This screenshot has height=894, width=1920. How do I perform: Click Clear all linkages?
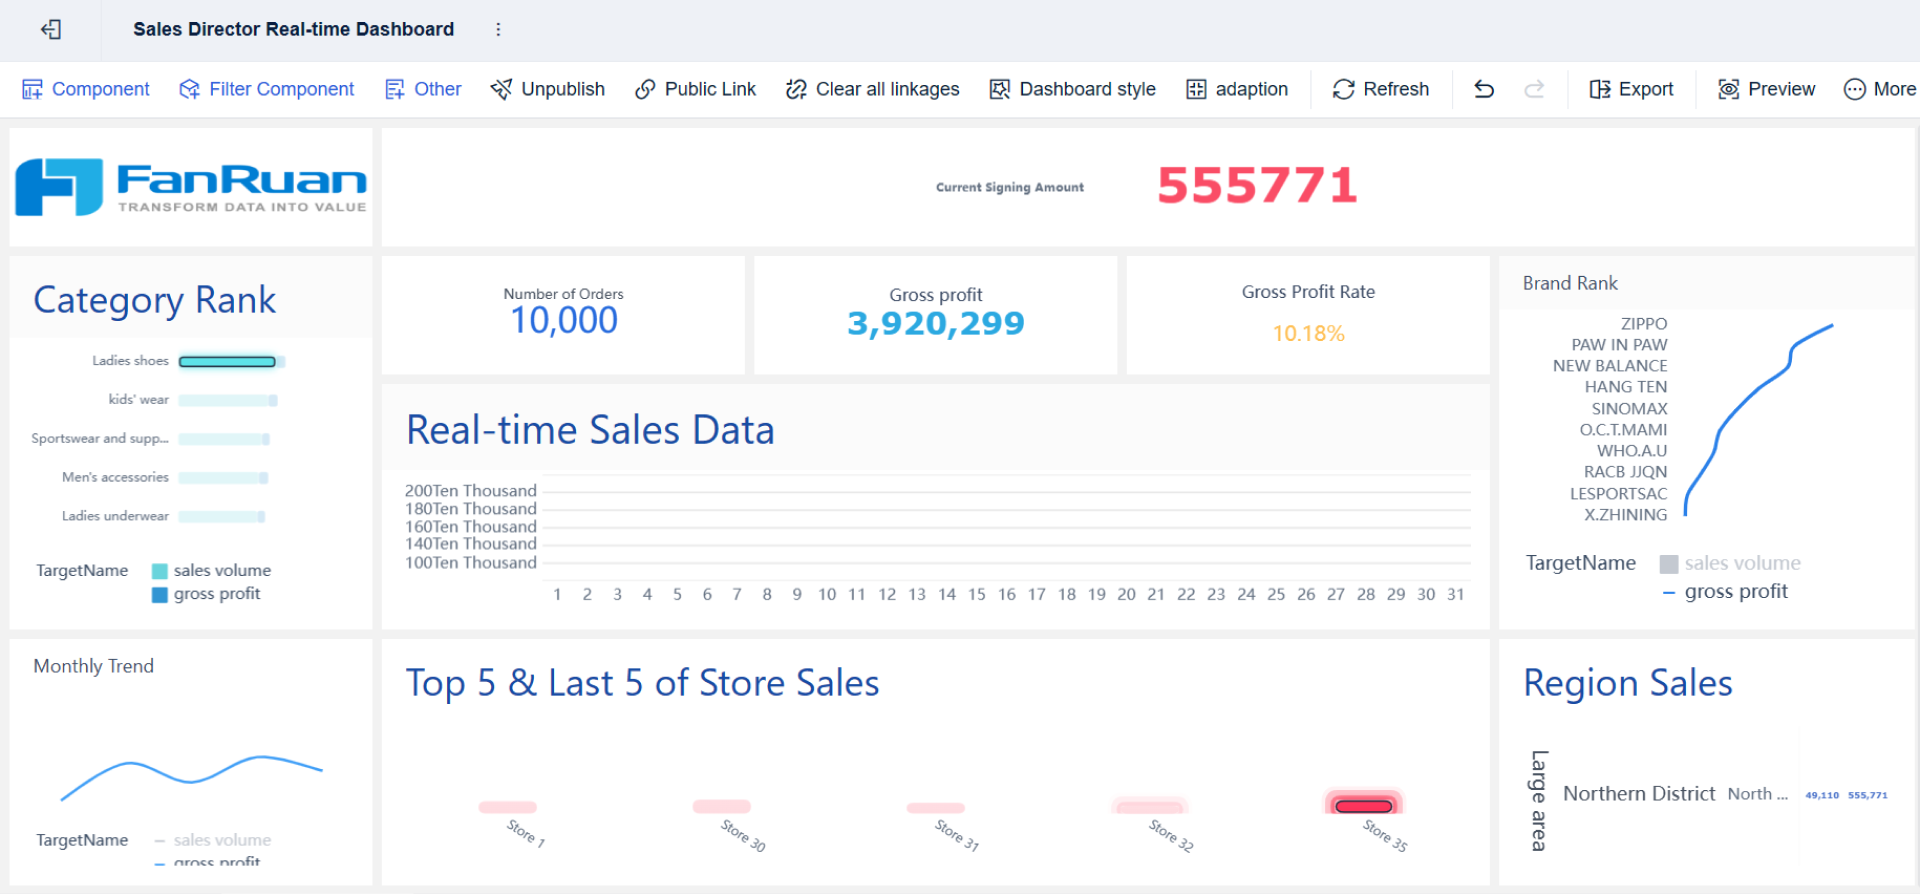(873, 89)
